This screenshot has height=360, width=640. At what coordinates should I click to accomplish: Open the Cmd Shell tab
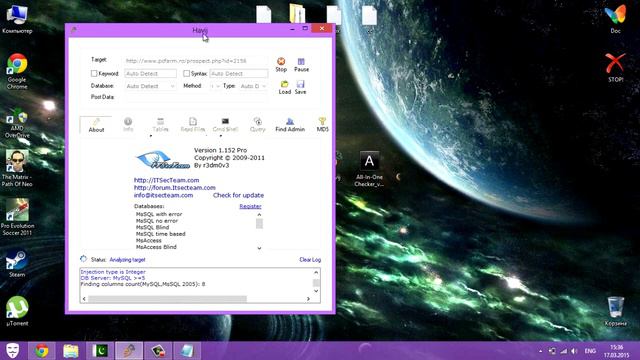pos(225,124)
